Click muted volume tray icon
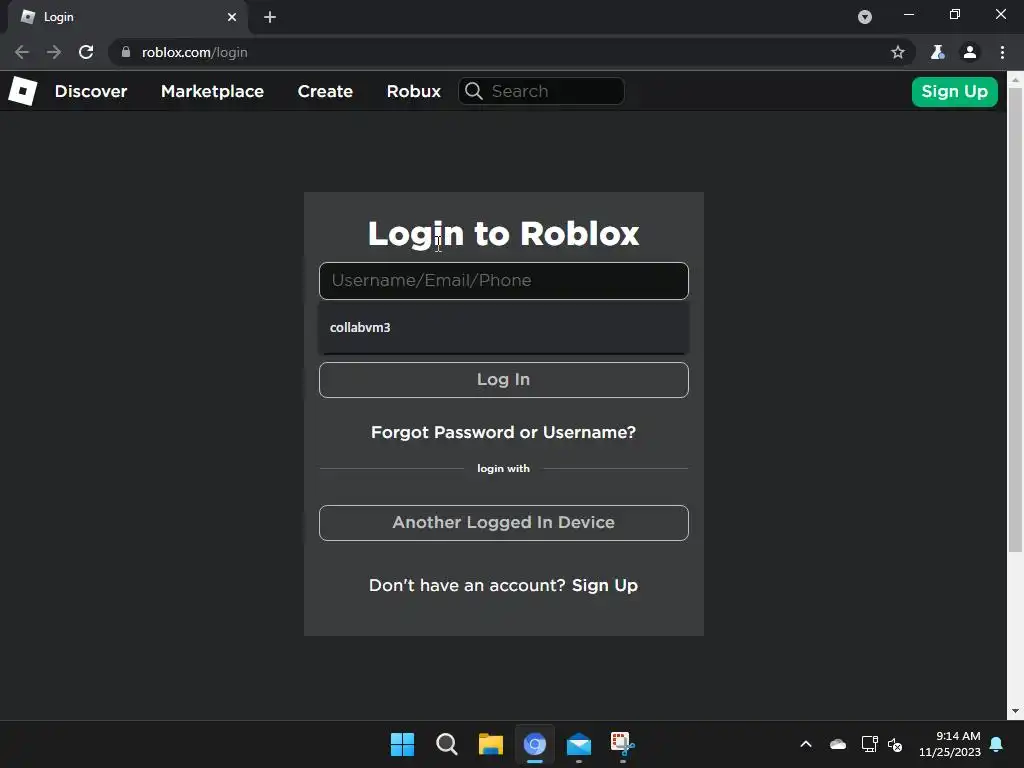This screenshot has height=768, width=1024. (895, 744)
